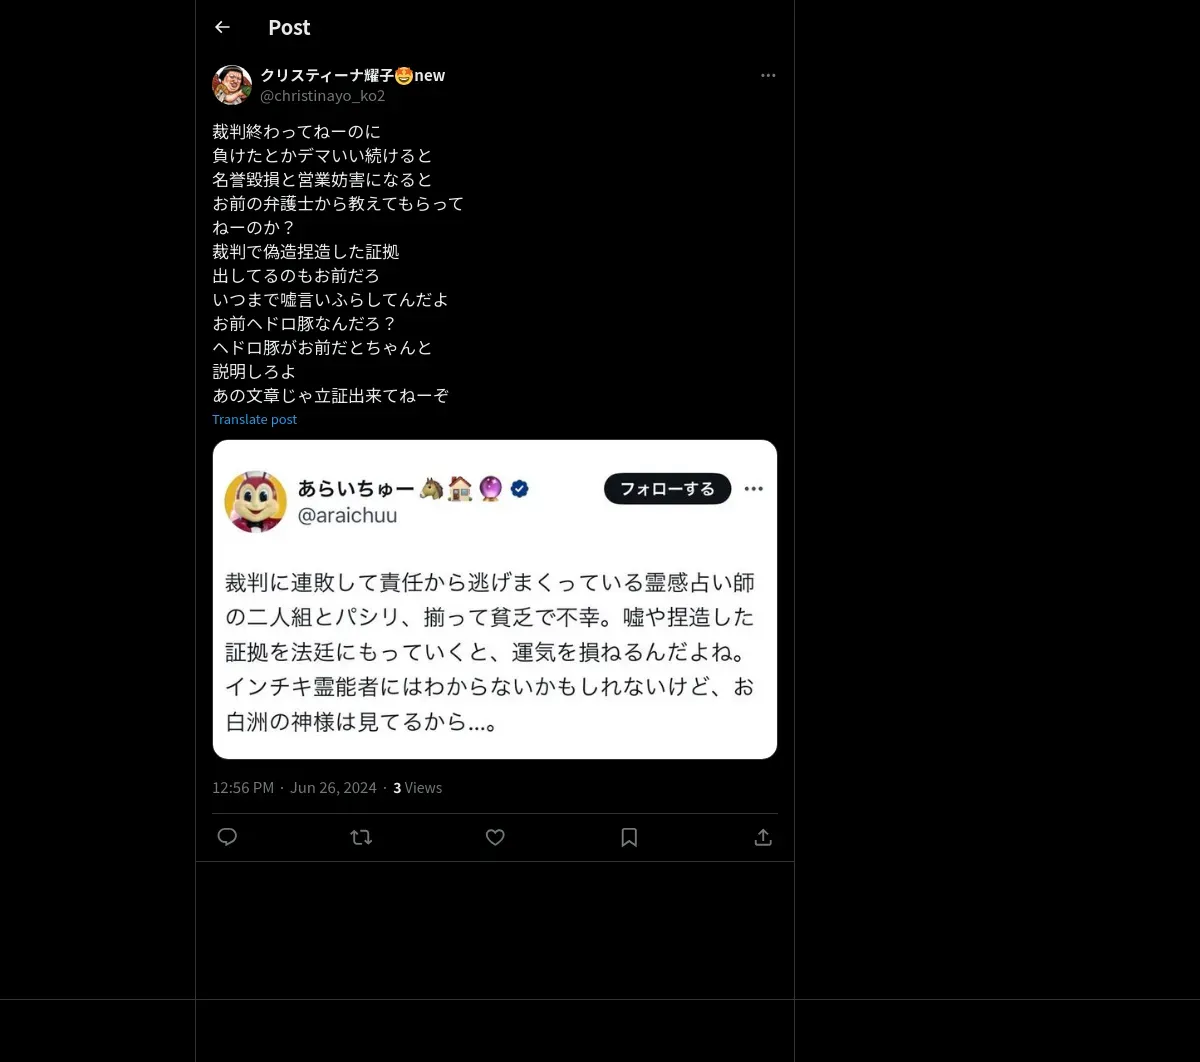Click the フォローする button in image
Viewport: 1200px width, 1062px height.
tap(668, 489)
